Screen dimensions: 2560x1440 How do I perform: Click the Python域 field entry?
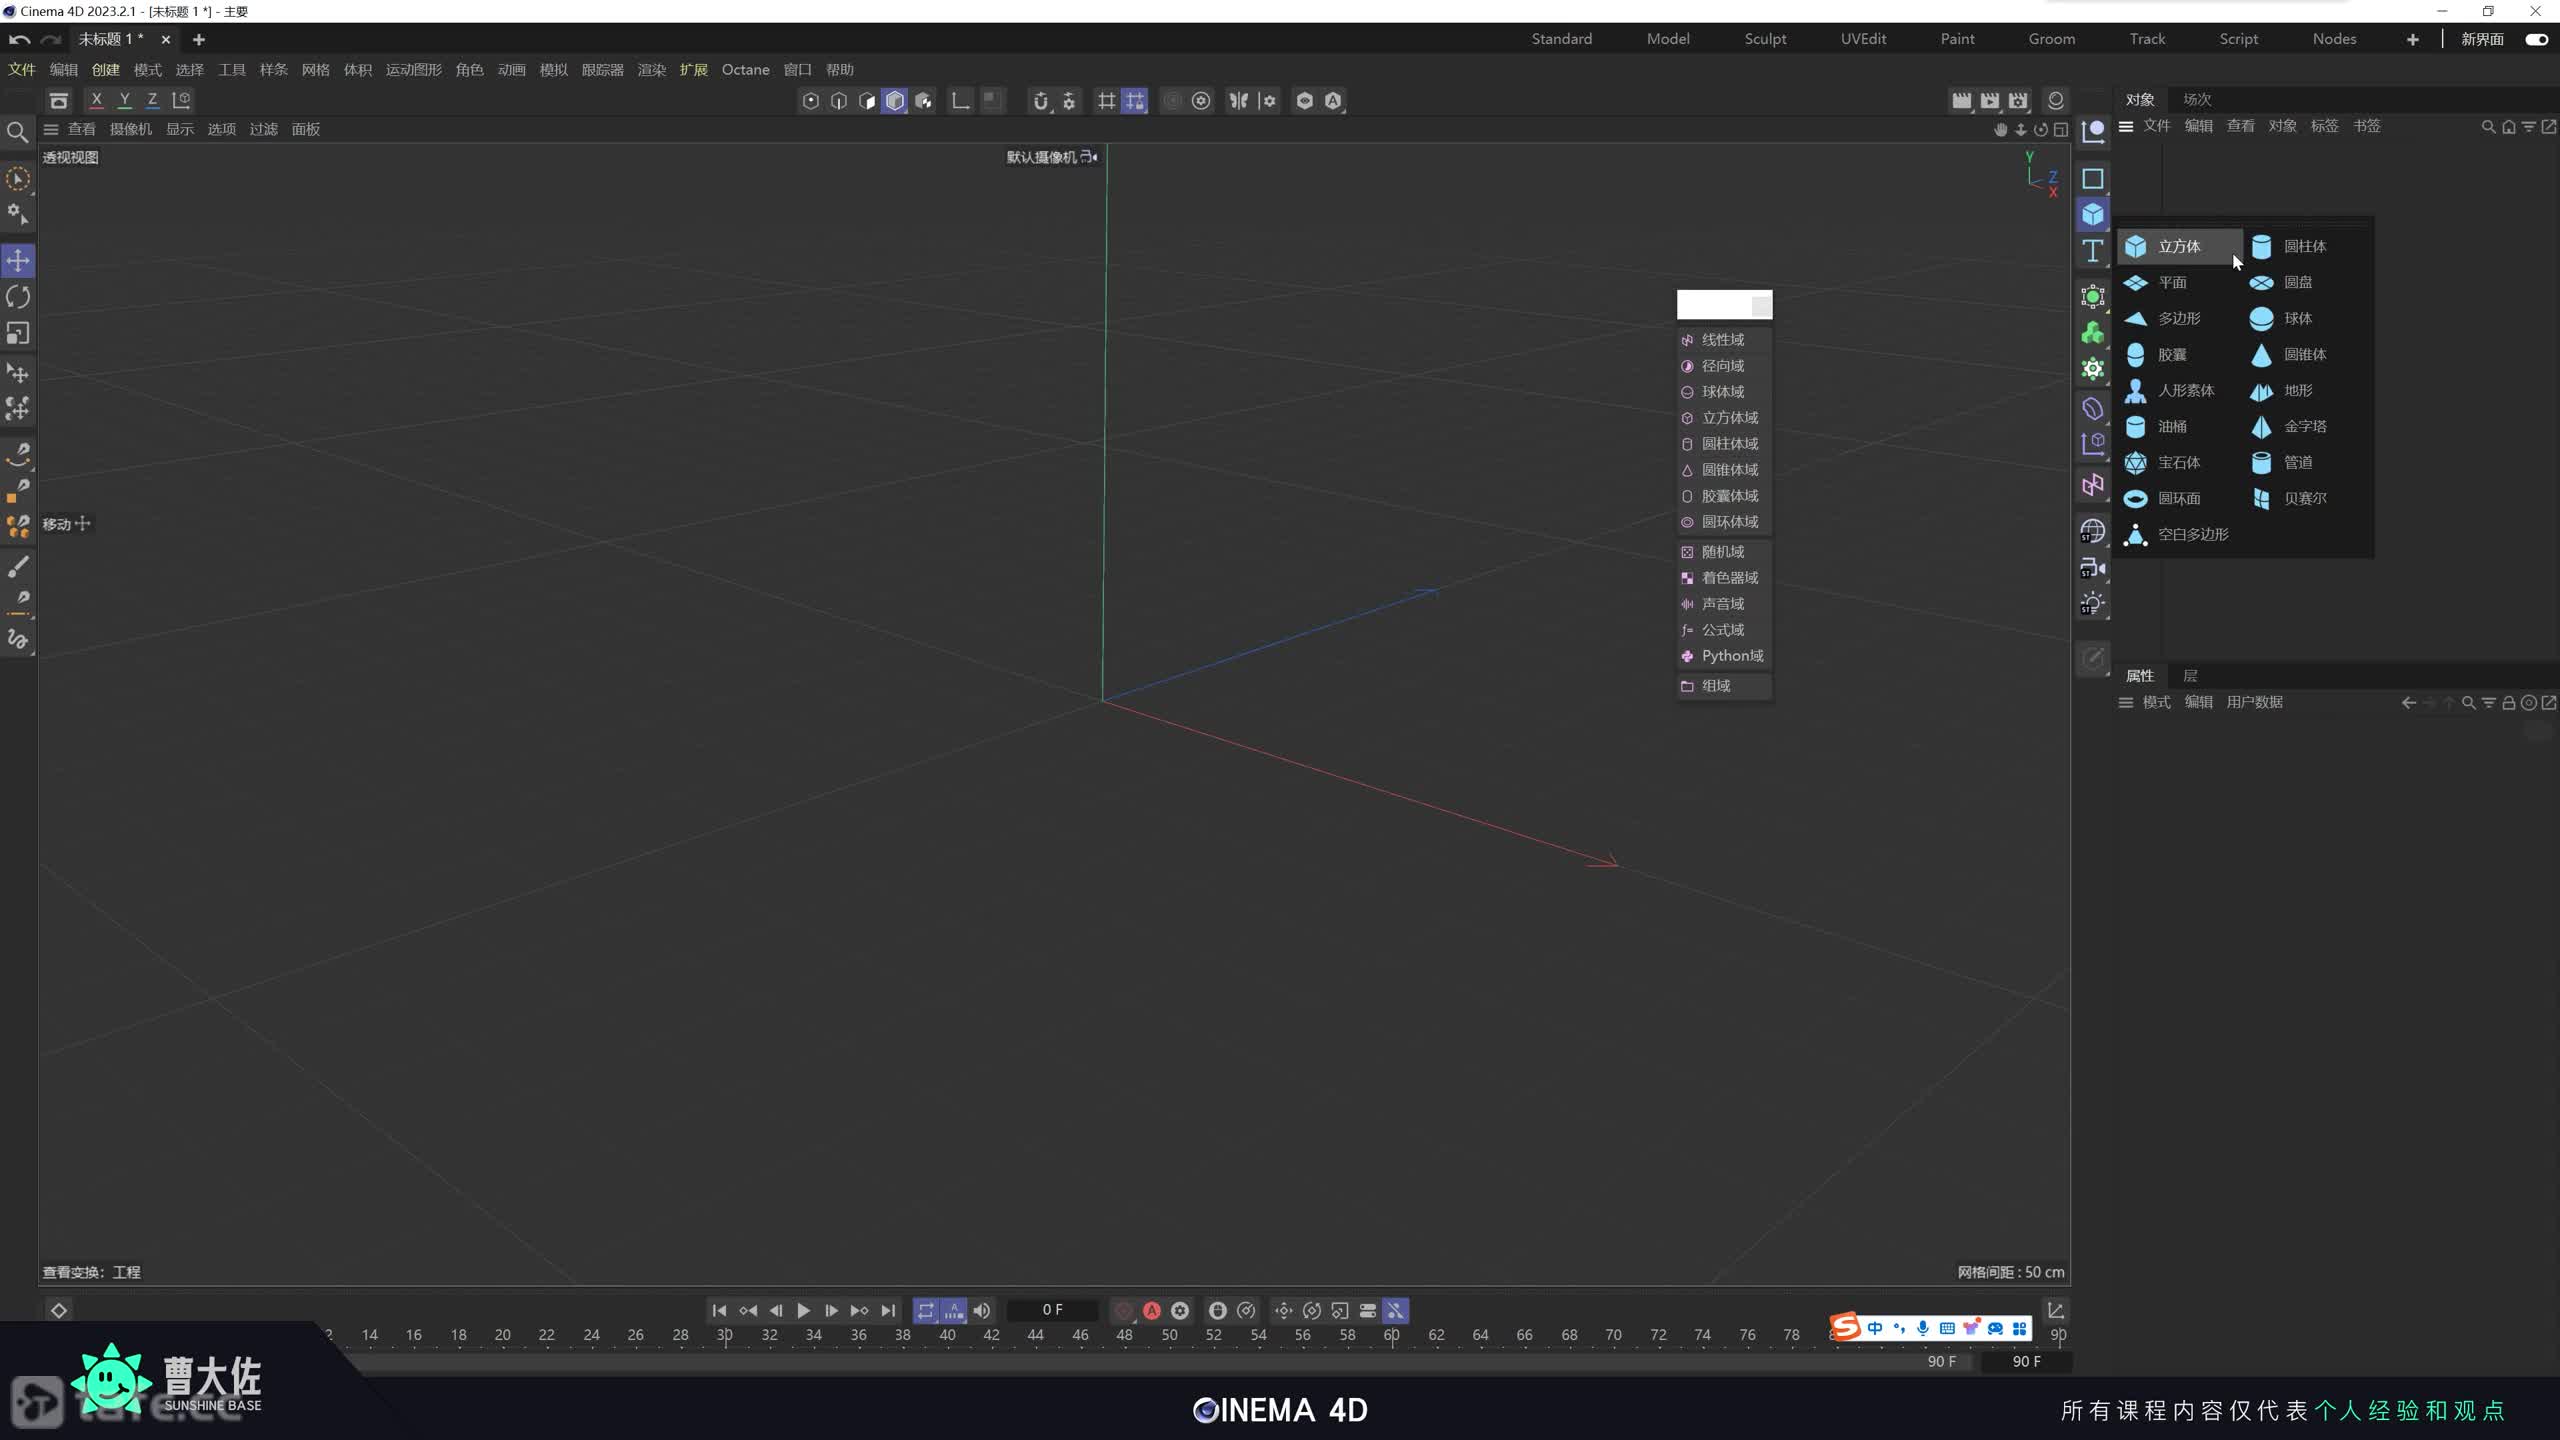[1731, 656]
